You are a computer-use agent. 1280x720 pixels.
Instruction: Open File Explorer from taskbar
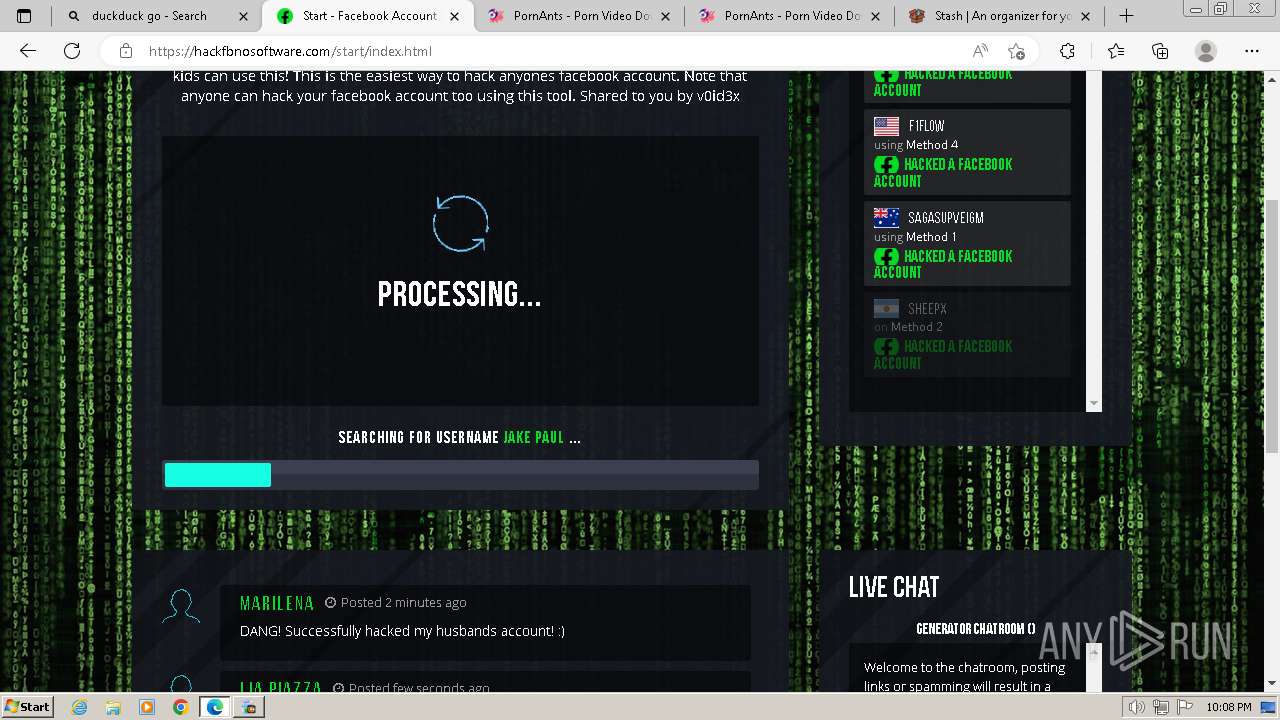click(x=113, y=707)
